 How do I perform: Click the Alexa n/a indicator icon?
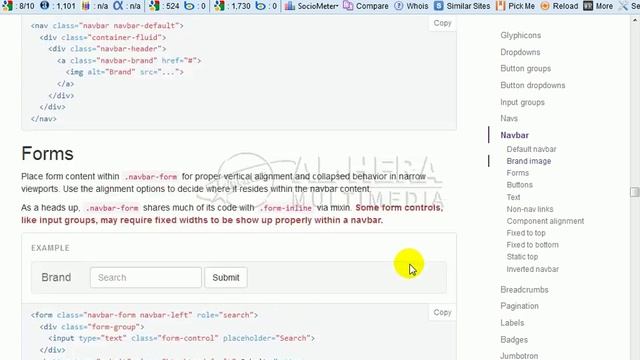[x=118, y=6]
